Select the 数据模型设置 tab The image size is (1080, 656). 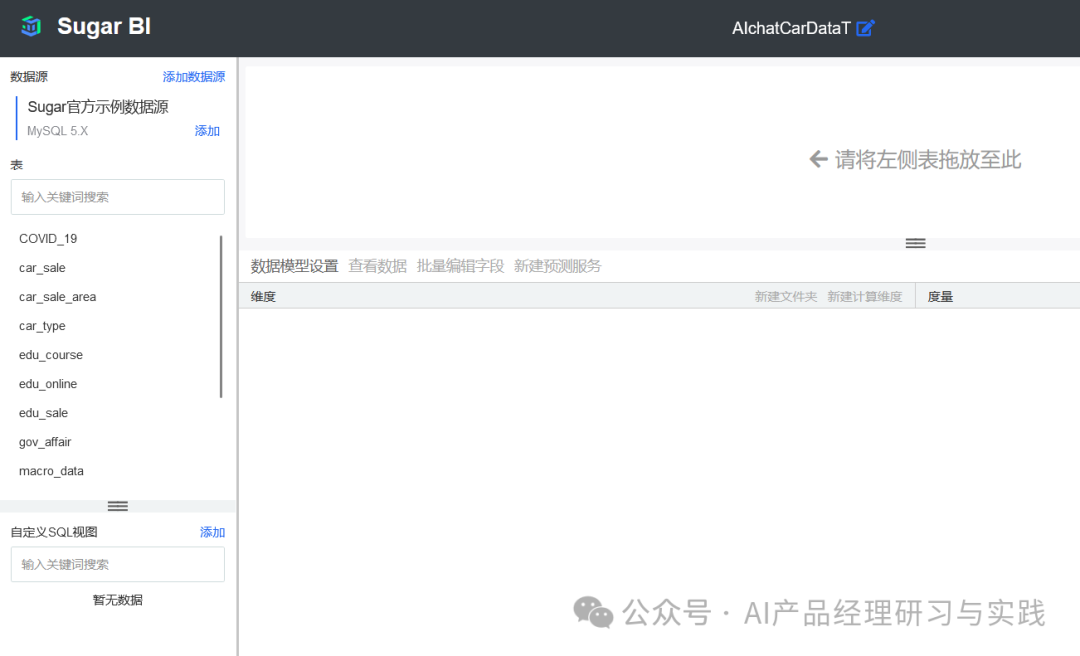coord(294,266)
